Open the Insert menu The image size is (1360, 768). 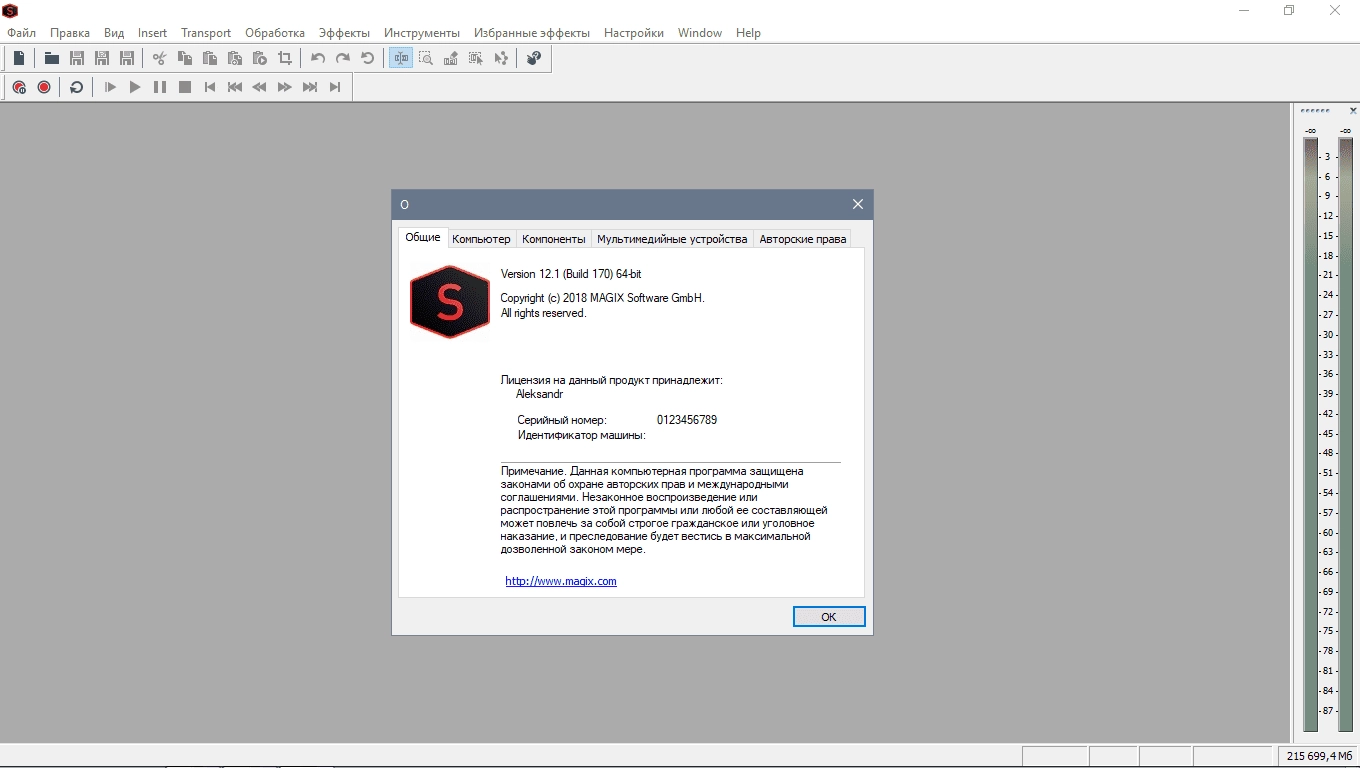click(153, 33)
